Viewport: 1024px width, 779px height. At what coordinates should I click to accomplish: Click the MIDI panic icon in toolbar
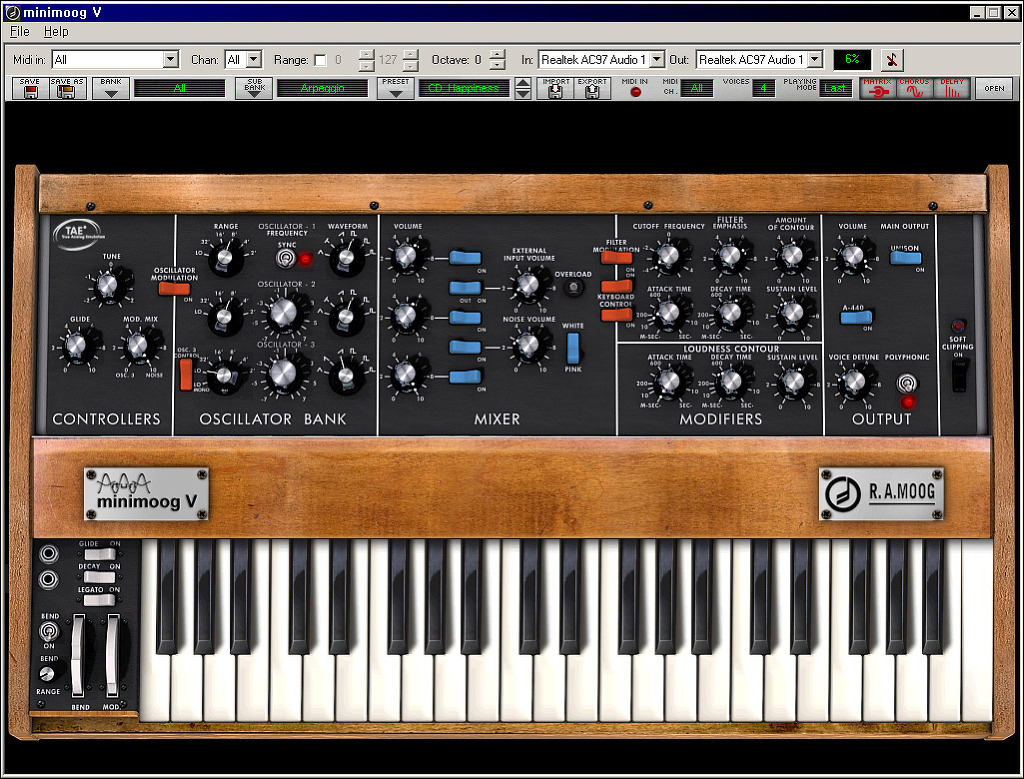[x=893, y=60]
